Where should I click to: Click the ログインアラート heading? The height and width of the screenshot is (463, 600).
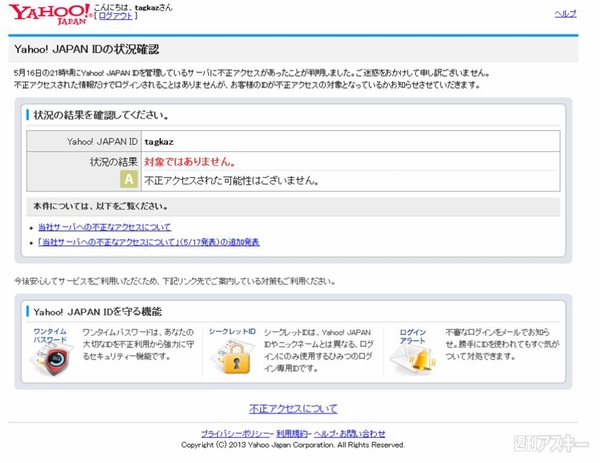(x=412, y=336)
